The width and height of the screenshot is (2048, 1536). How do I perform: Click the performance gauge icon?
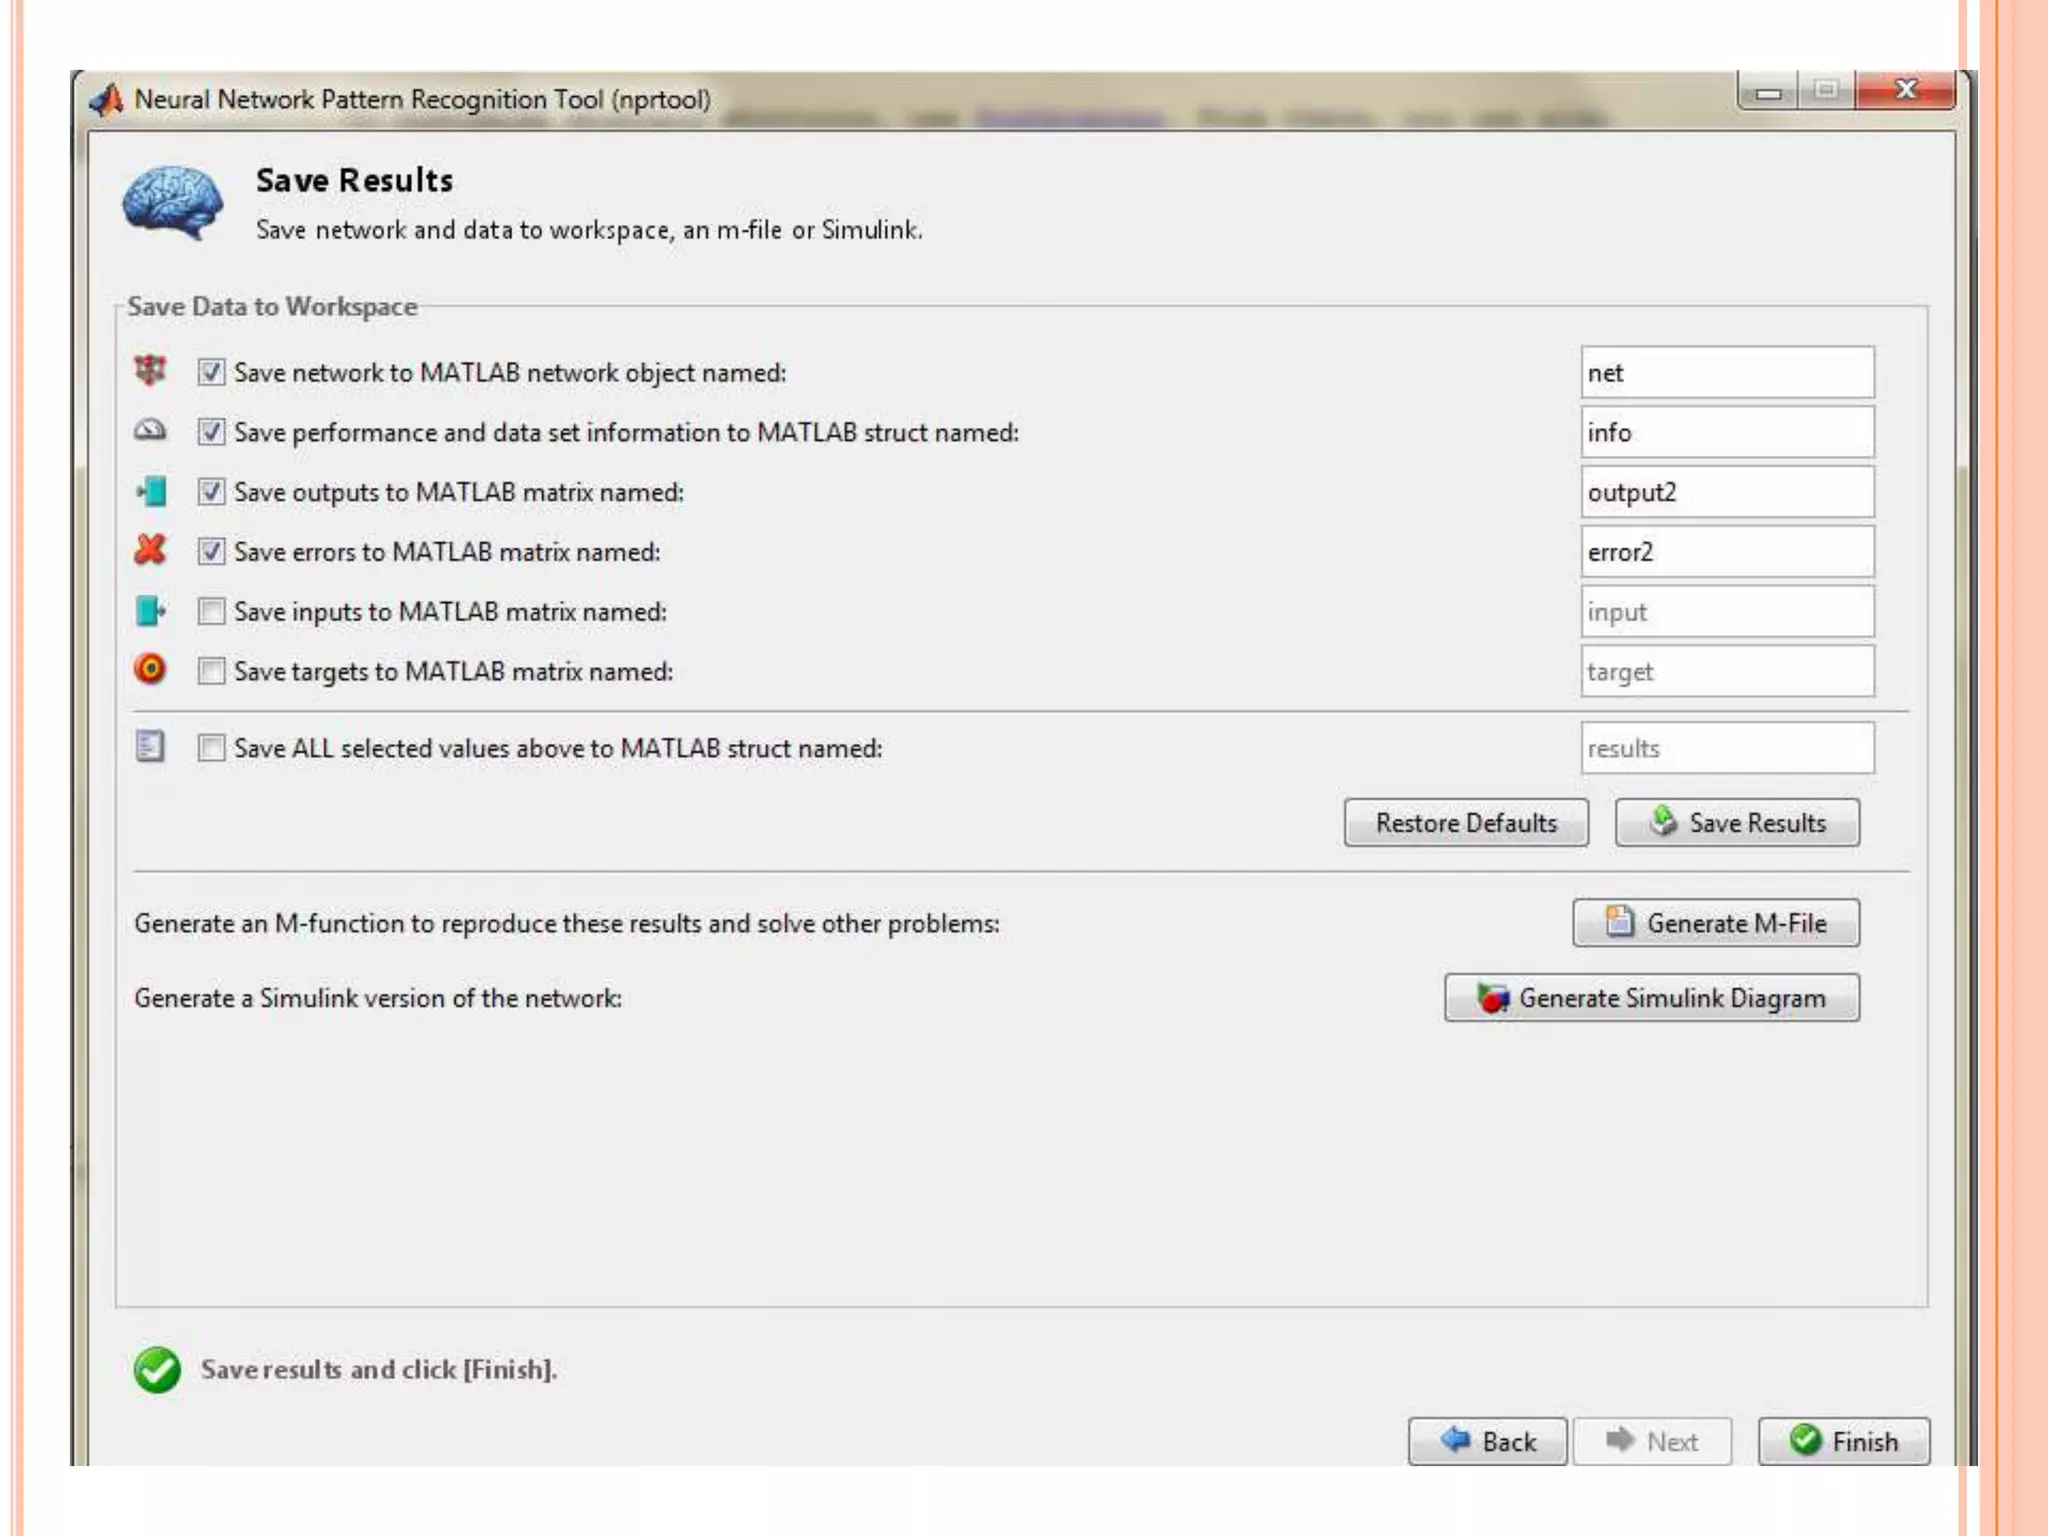point(150,431)
